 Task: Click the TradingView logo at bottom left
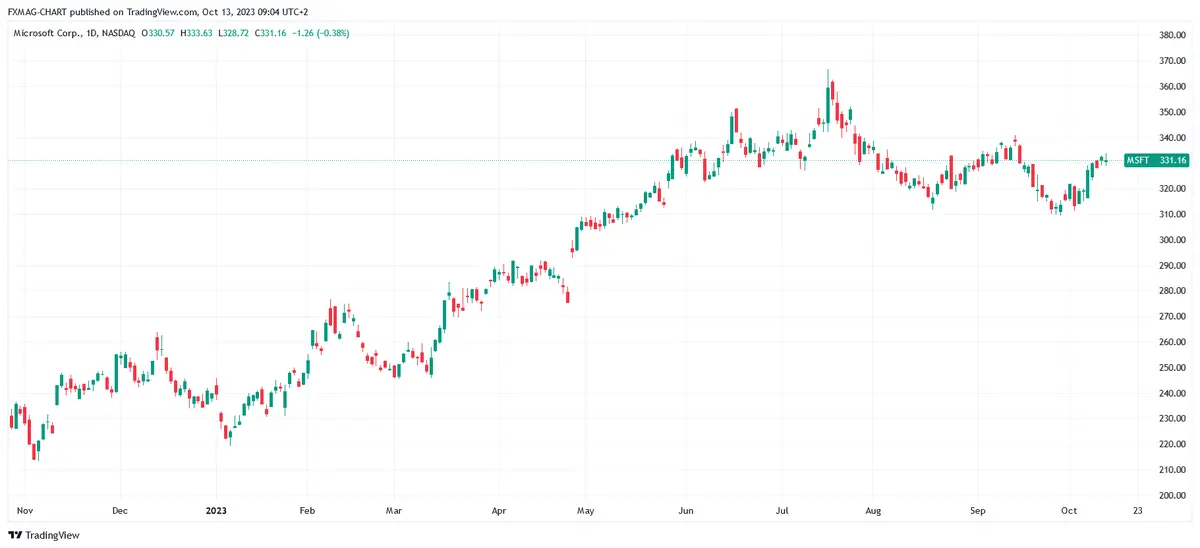45,535
